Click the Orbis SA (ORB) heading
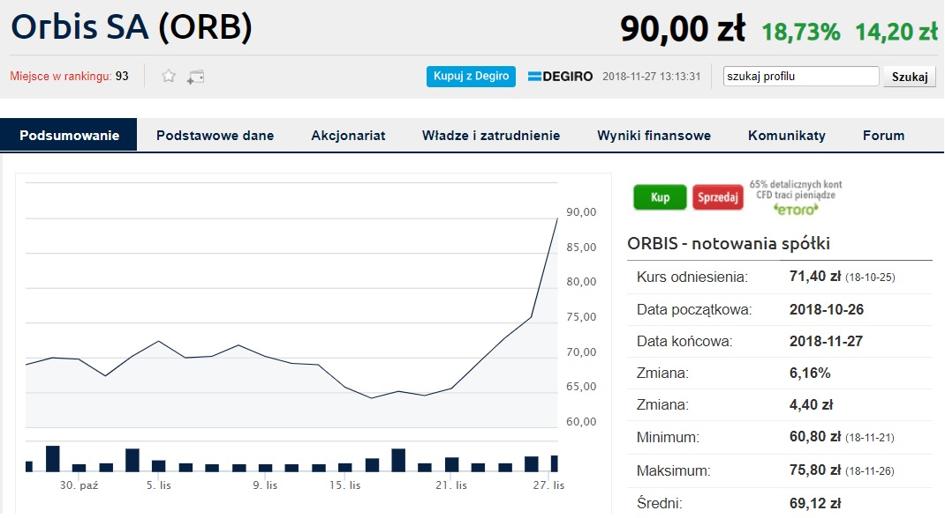This screenshot has height=518, width=945. click(x=132, y=28)
